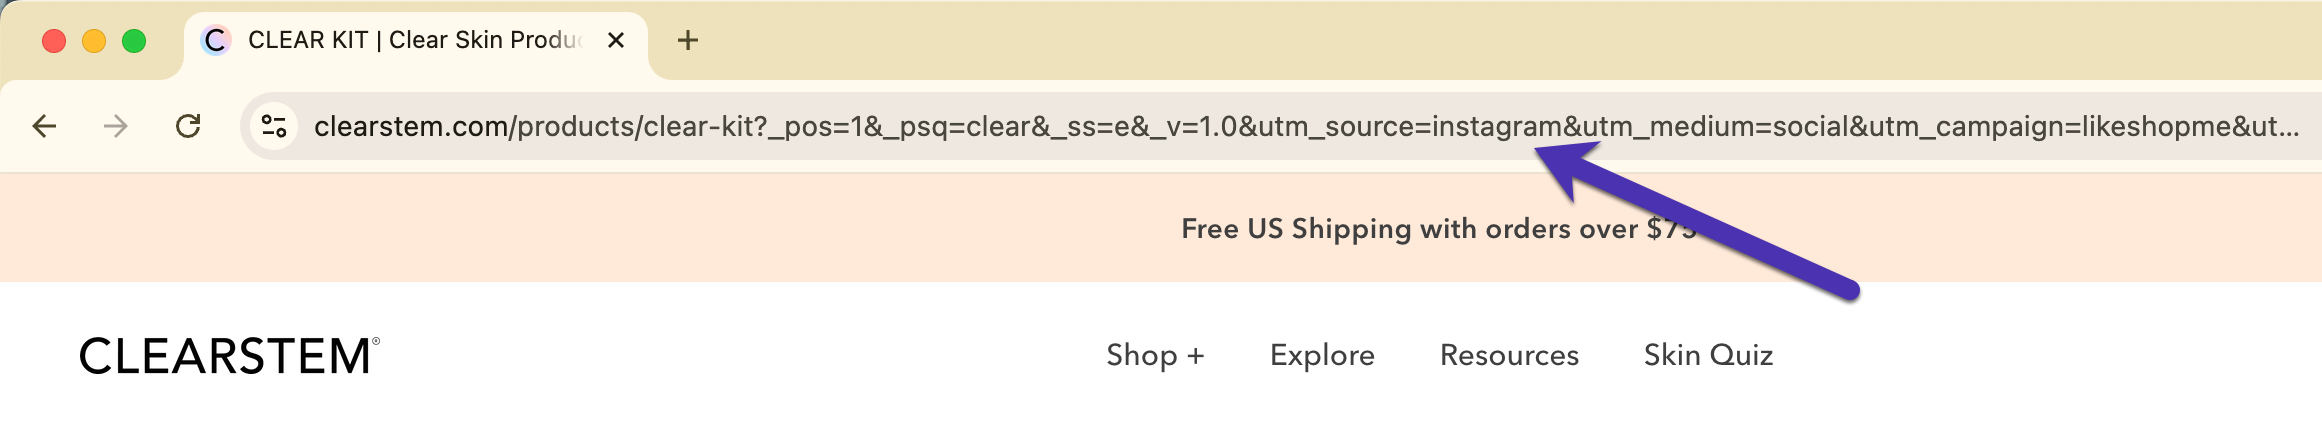The width and height of the screenshot is (2322, 428).
Task: Open a new browser tab
Action: tap(688, 40)
